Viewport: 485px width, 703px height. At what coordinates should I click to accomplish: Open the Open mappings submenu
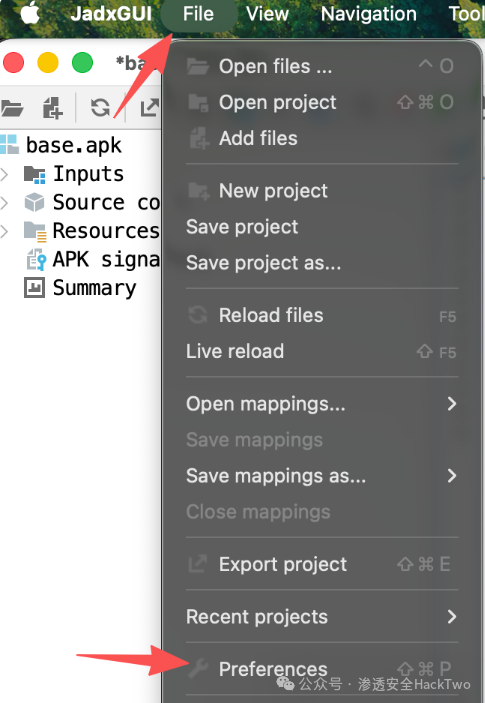[x=322, y=404]
